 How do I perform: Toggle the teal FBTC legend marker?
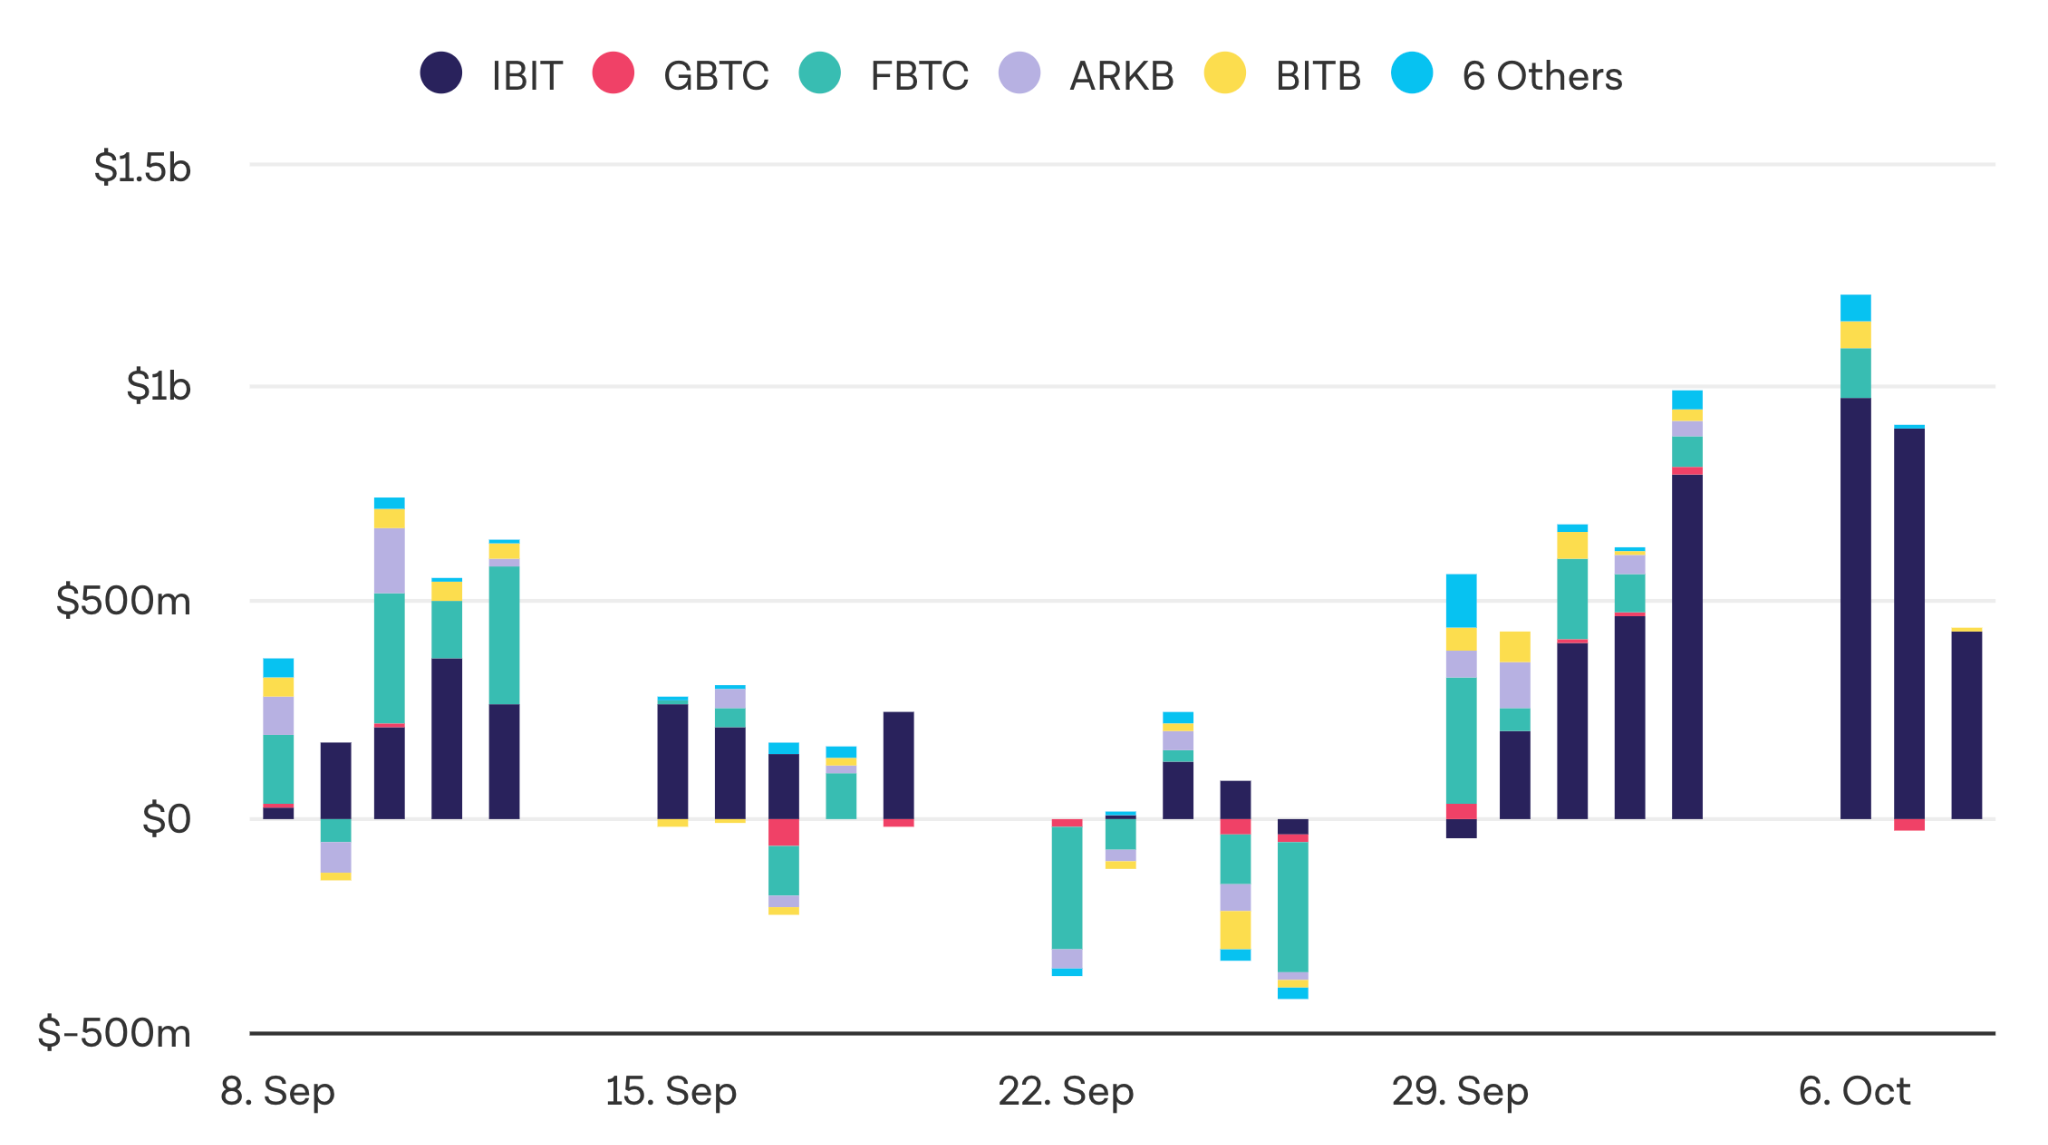[x=820, y=73]
